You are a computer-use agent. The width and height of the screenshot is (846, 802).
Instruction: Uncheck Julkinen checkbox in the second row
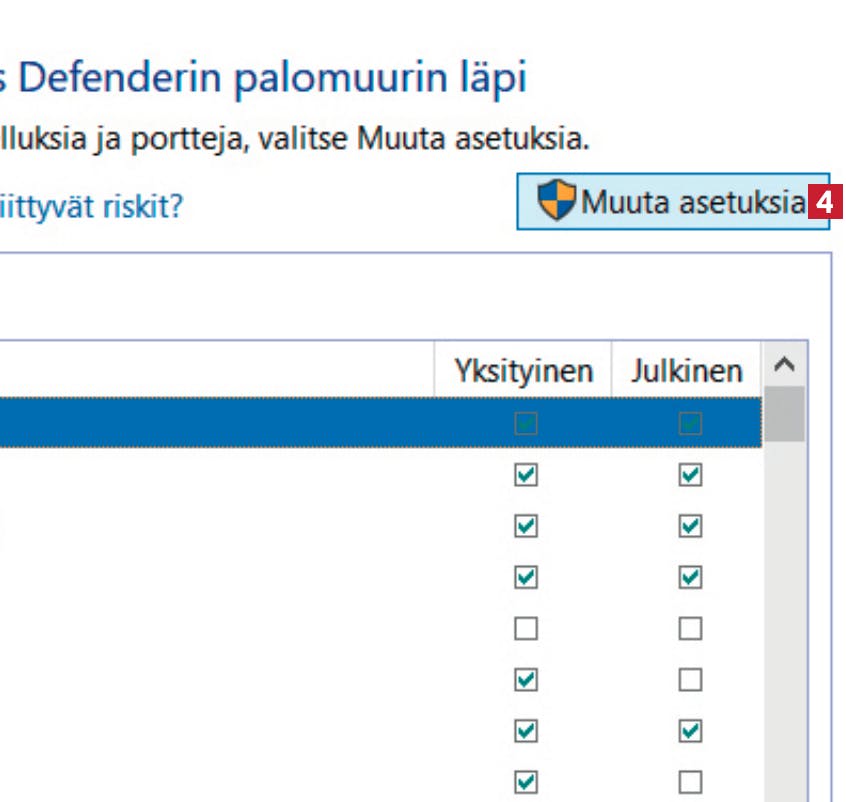pos(690,475)
